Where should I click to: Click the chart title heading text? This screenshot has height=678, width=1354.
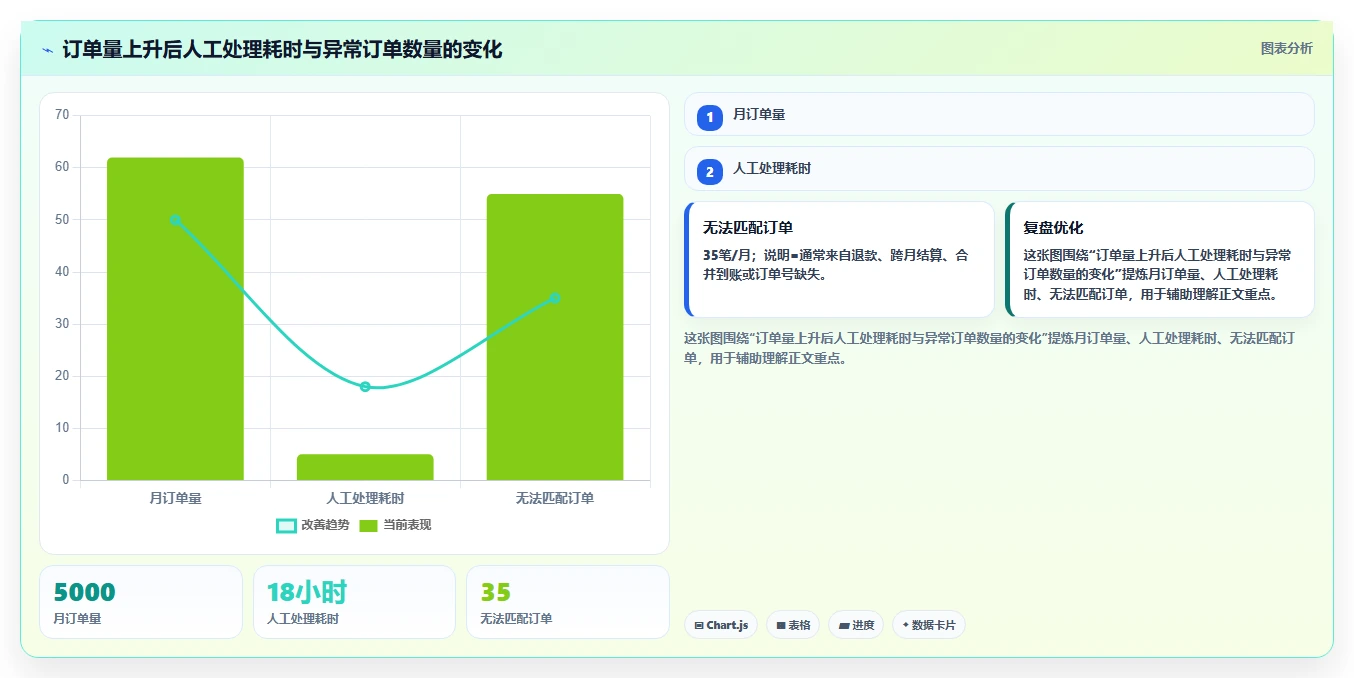click(282, 49)
